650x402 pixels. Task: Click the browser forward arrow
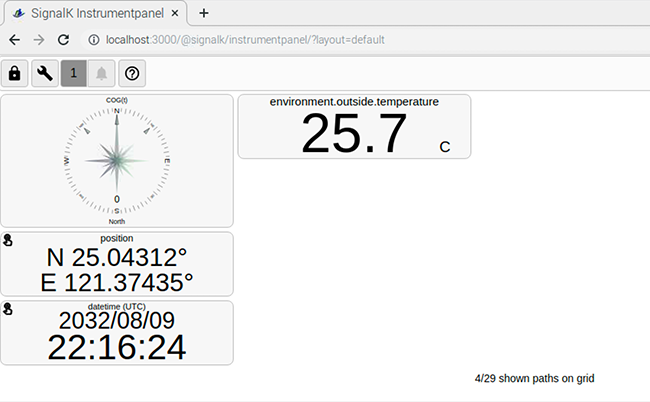[39, 40]
